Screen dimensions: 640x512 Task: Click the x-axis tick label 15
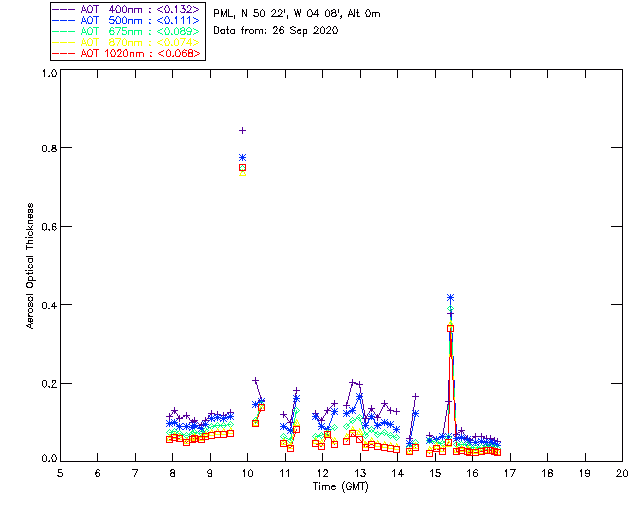[435, 473]
